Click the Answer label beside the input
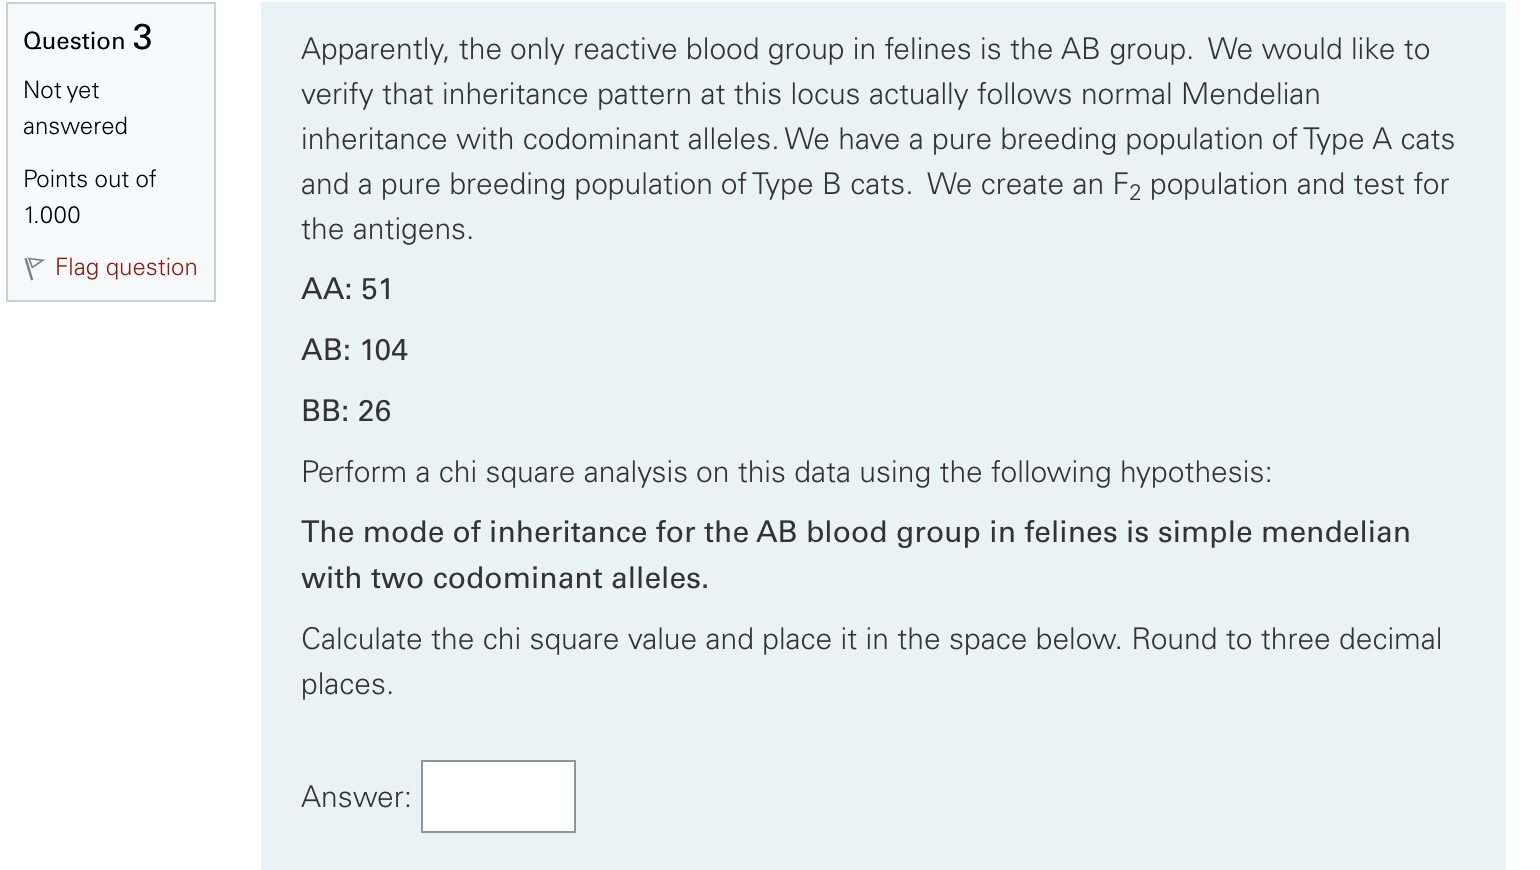The width and height of the screenshot is (1540, 870). 355,796
